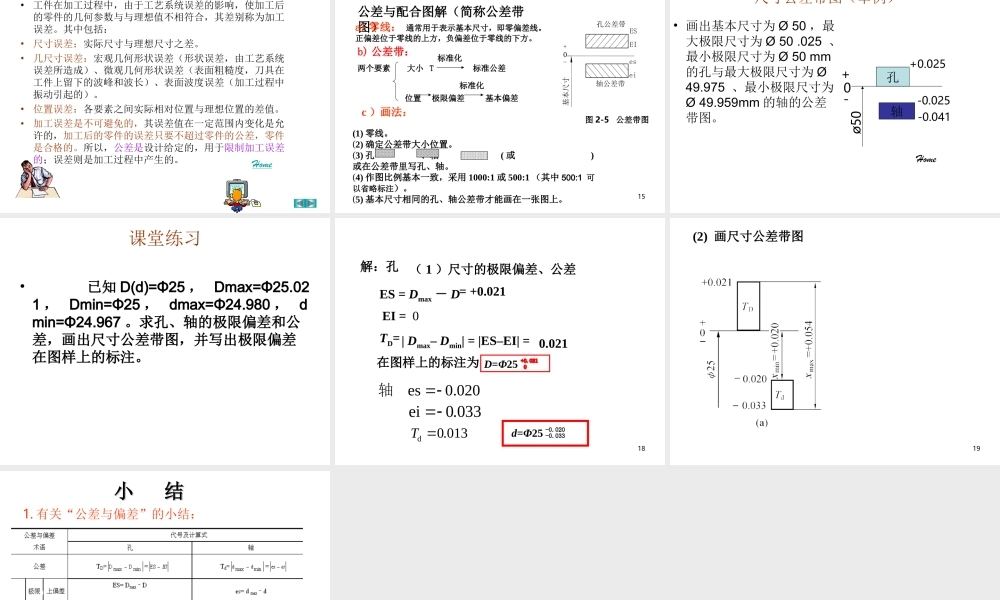This screenshot has width=1000, height=600.
Task: Click slide number 15 in the corner
Action: tap(641, 196)
